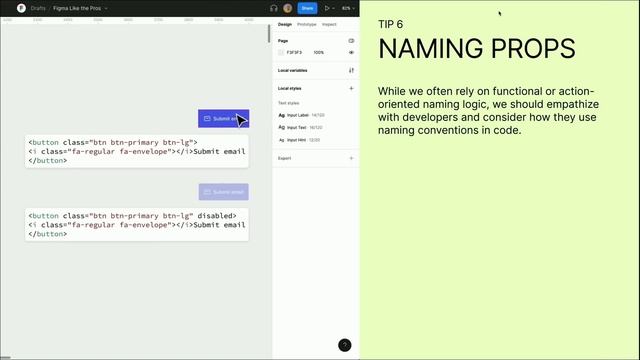Select the Input Hint text style
This screenshot has width=640, height=360.
(299, 140)
